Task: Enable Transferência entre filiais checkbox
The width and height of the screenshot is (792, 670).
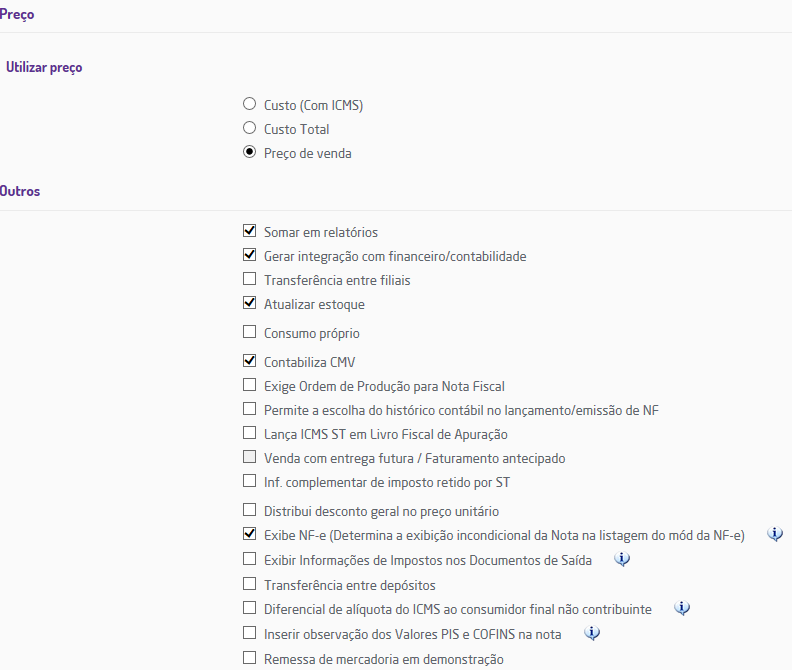Action: 250,280
